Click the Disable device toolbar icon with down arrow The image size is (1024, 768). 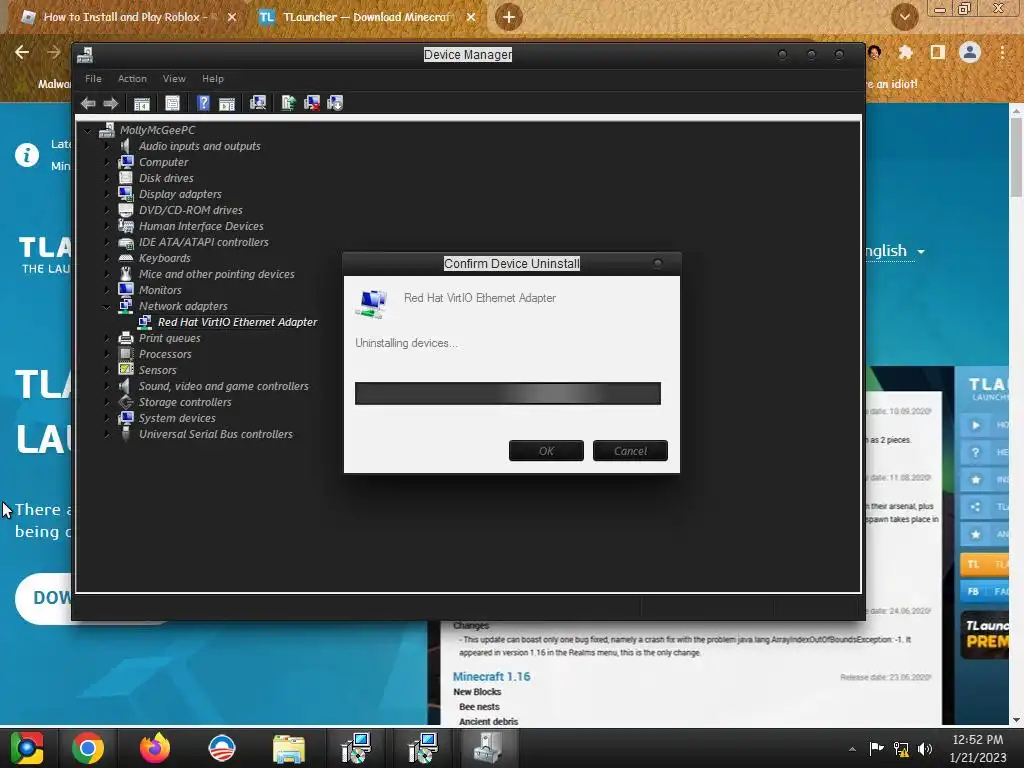[335, 103]
